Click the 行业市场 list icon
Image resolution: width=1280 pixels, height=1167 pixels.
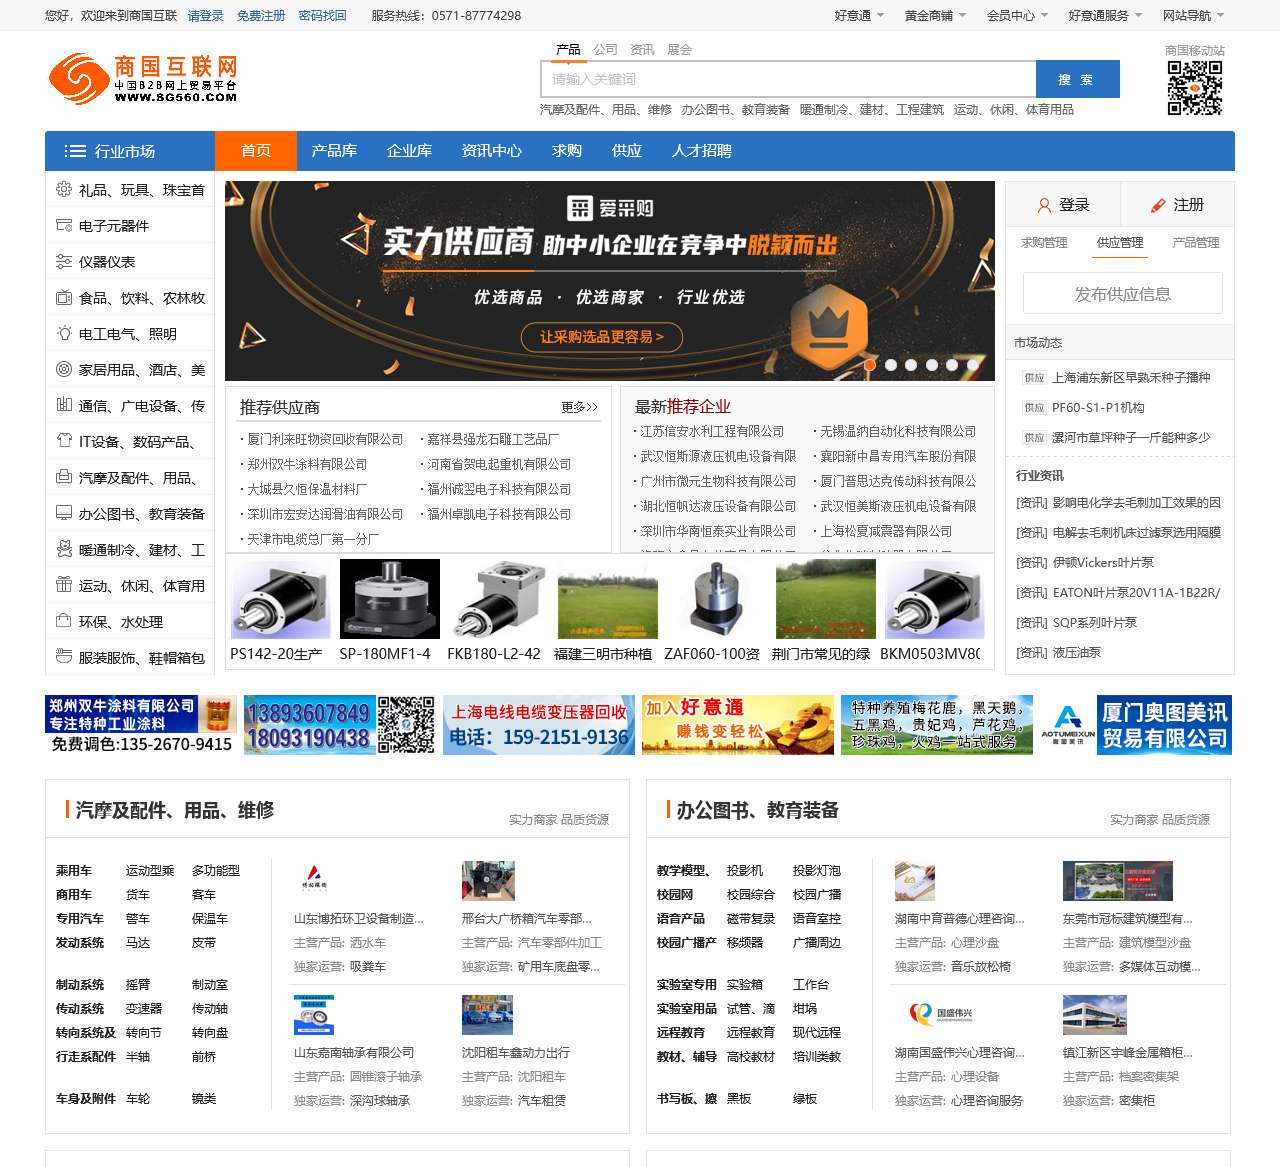[x=75, y=151]
